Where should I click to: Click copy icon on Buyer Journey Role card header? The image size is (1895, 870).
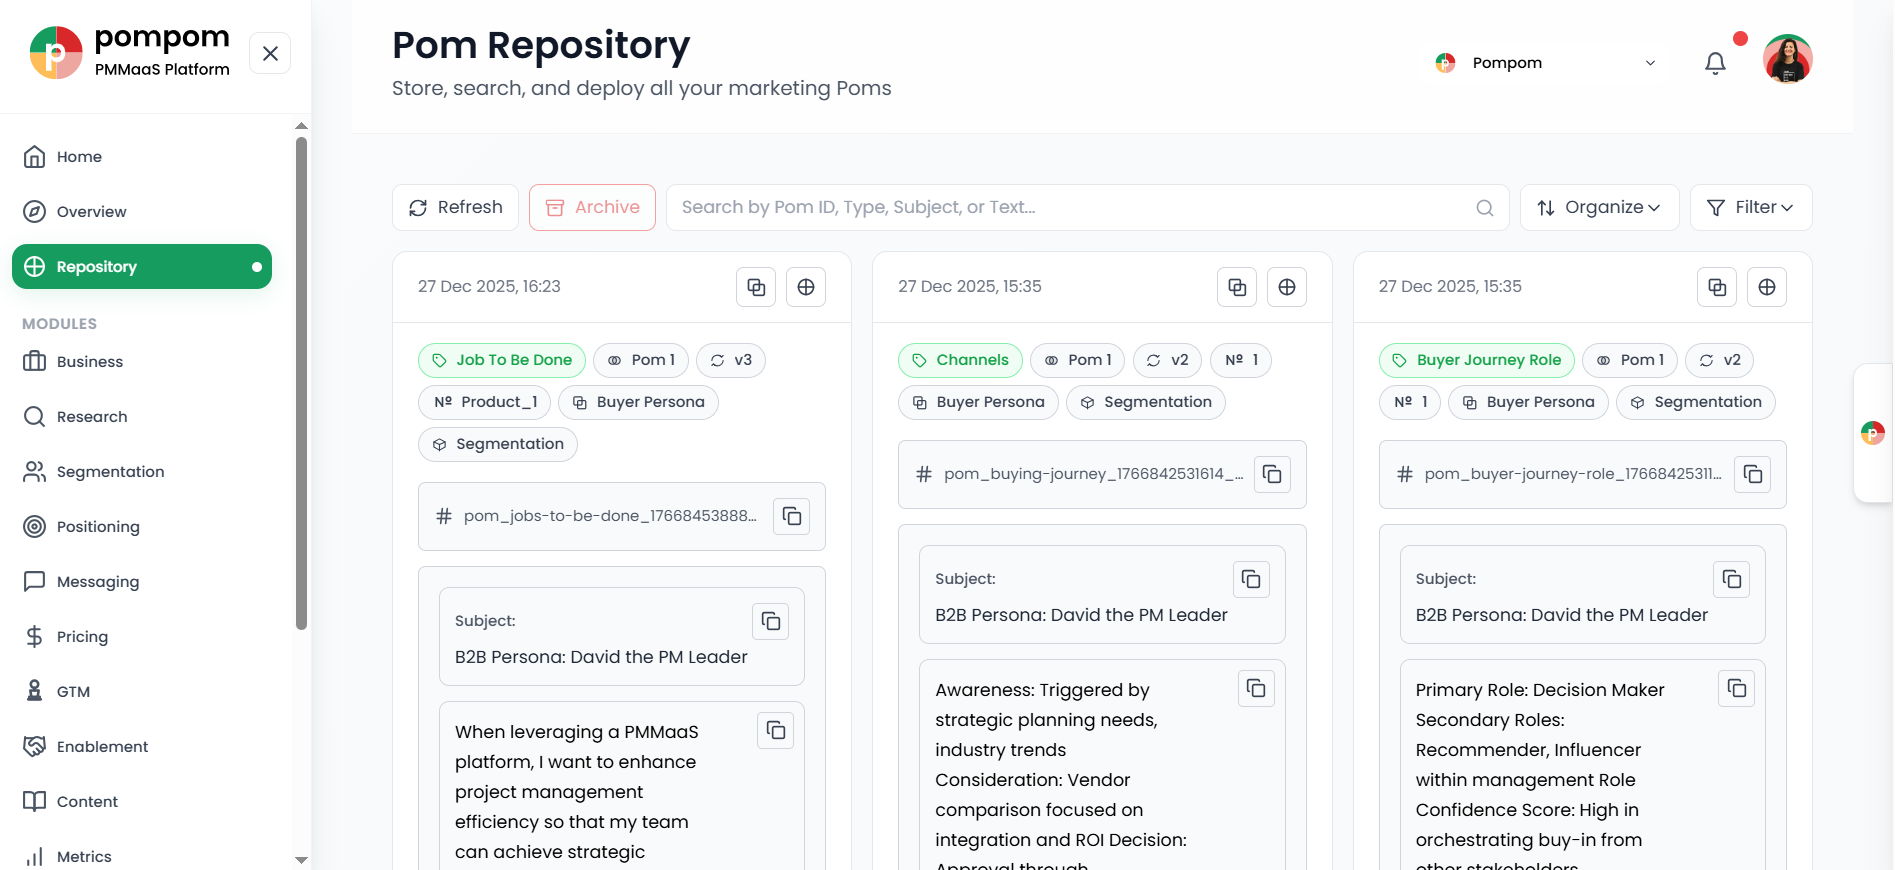pos(1717,287)
